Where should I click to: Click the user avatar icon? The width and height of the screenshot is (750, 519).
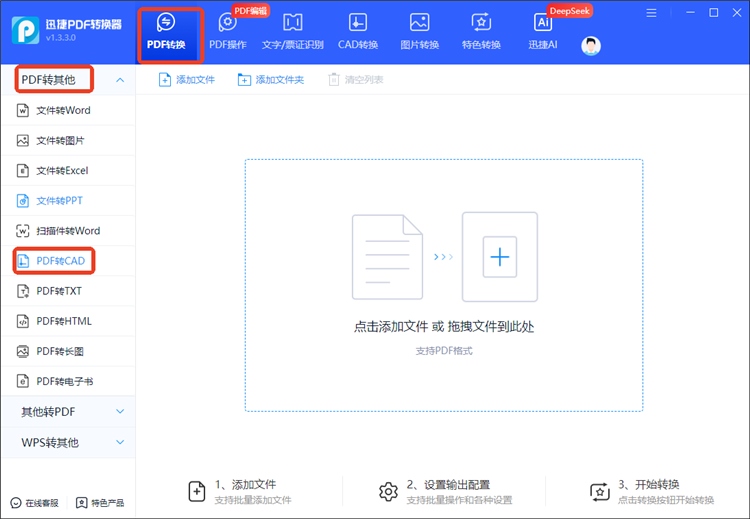(x=591, y=46)
